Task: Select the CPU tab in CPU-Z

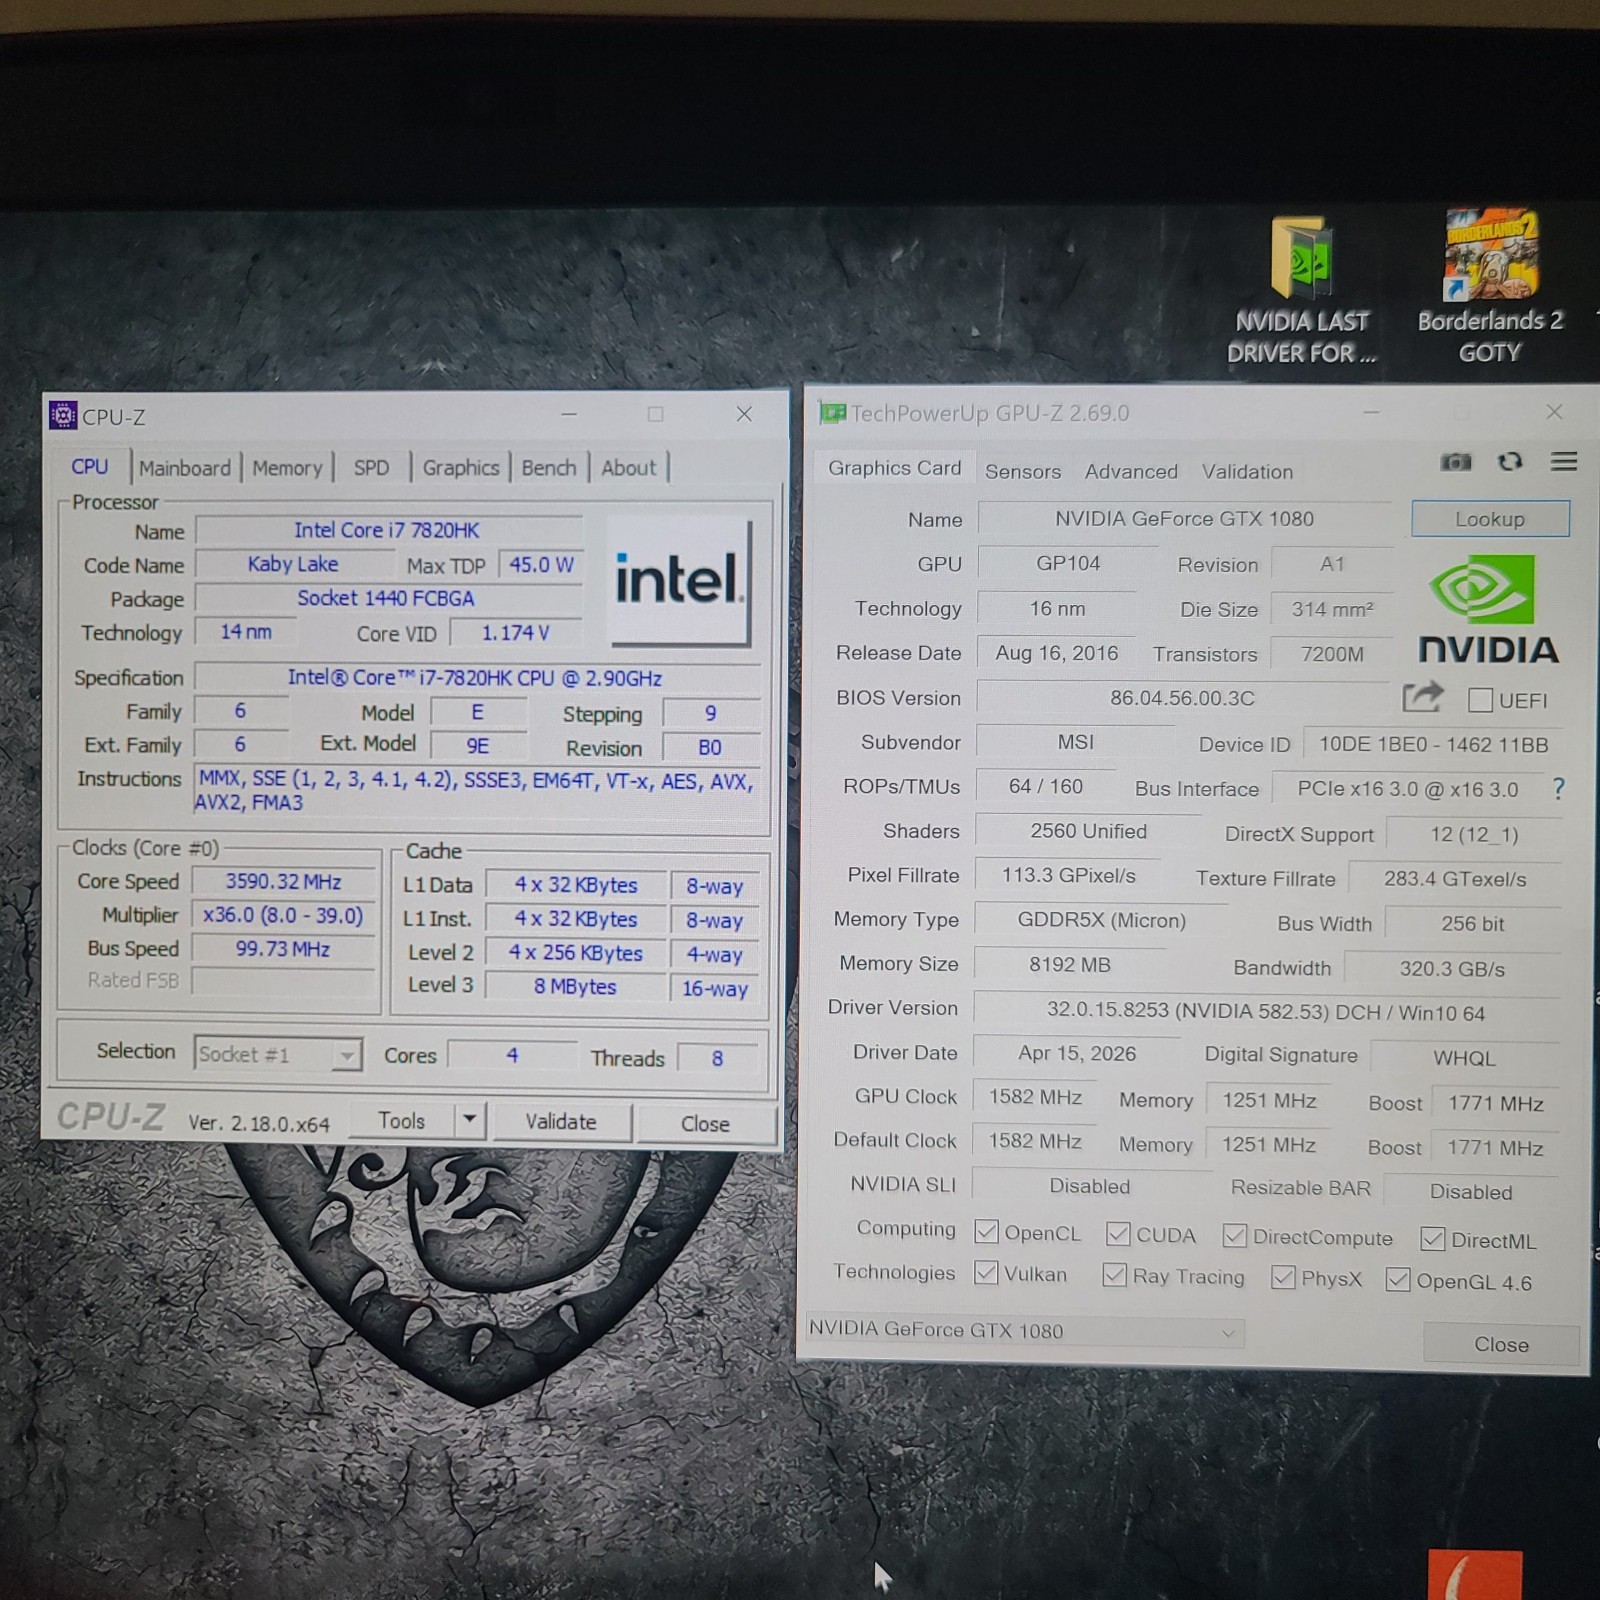Action: 90,467
